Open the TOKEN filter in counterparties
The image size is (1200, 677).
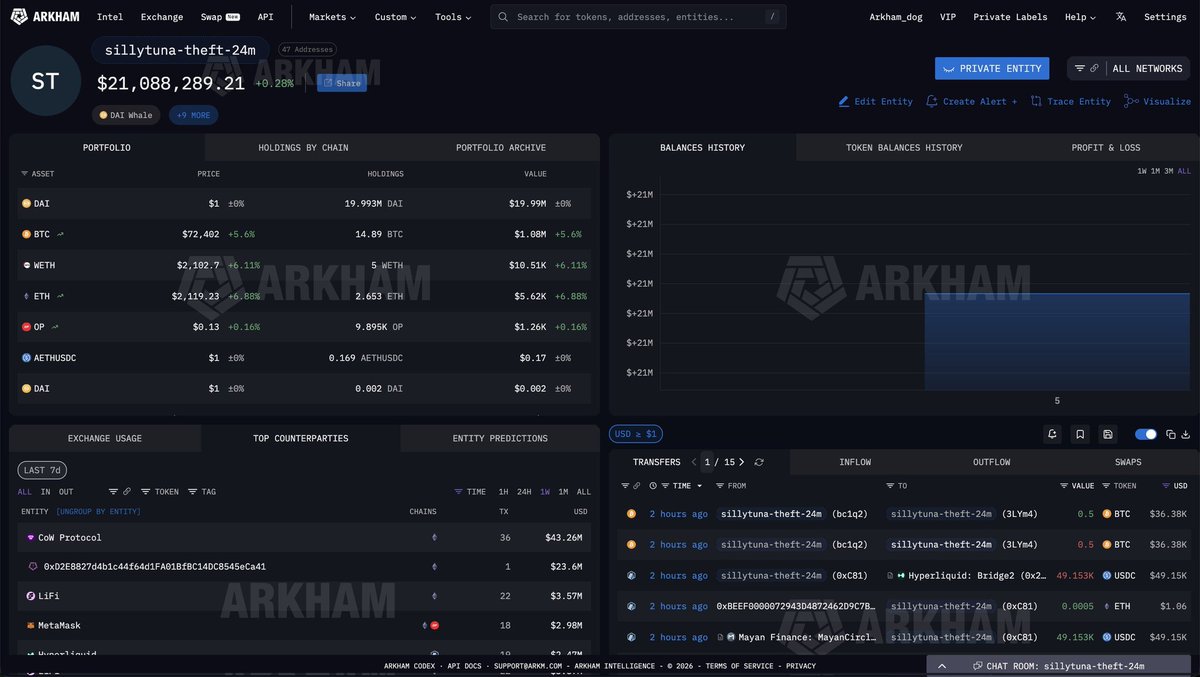(160, 492)
